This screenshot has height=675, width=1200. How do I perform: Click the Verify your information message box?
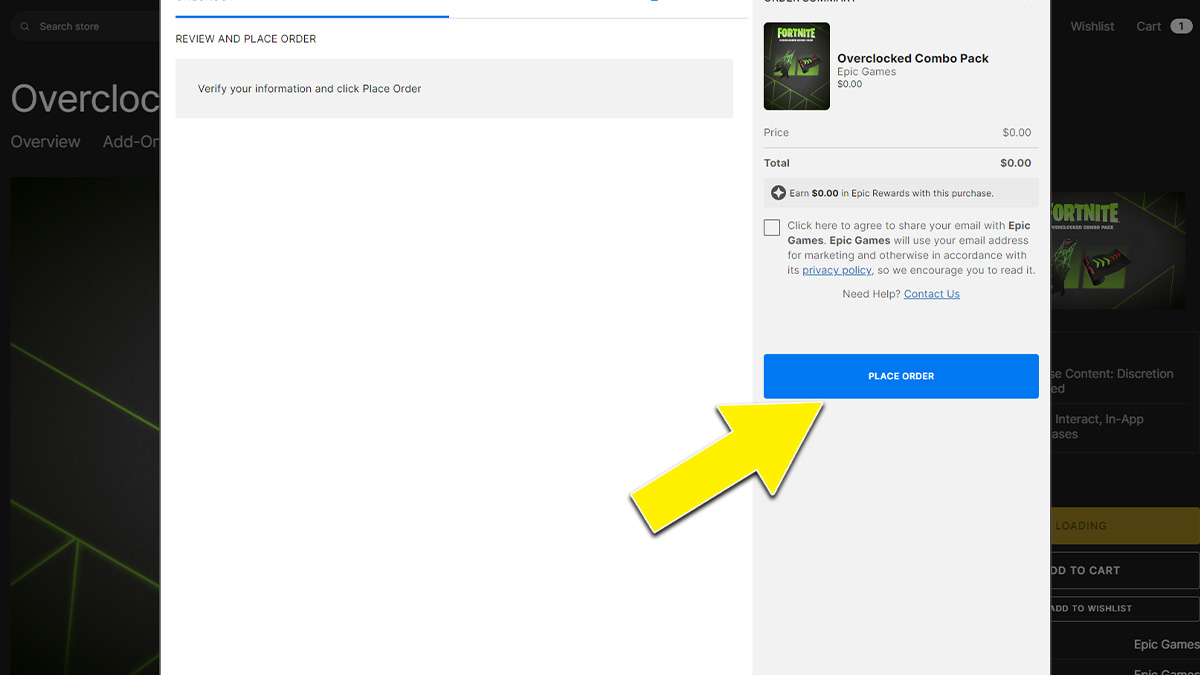click(x=454, y=89)
